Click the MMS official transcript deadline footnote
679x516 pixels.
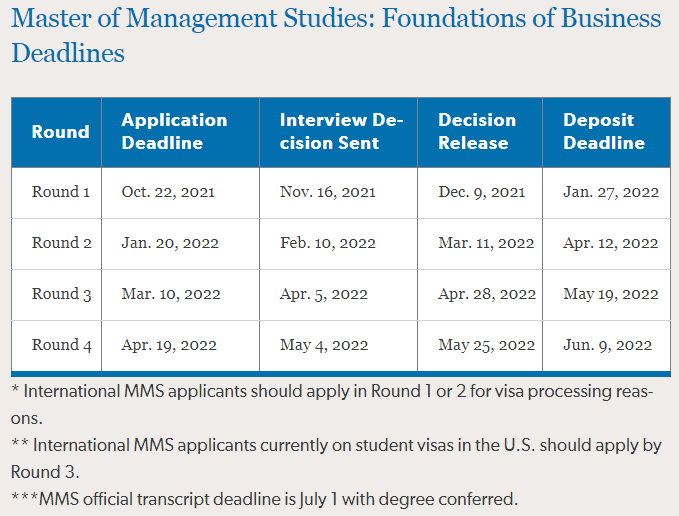265,498
